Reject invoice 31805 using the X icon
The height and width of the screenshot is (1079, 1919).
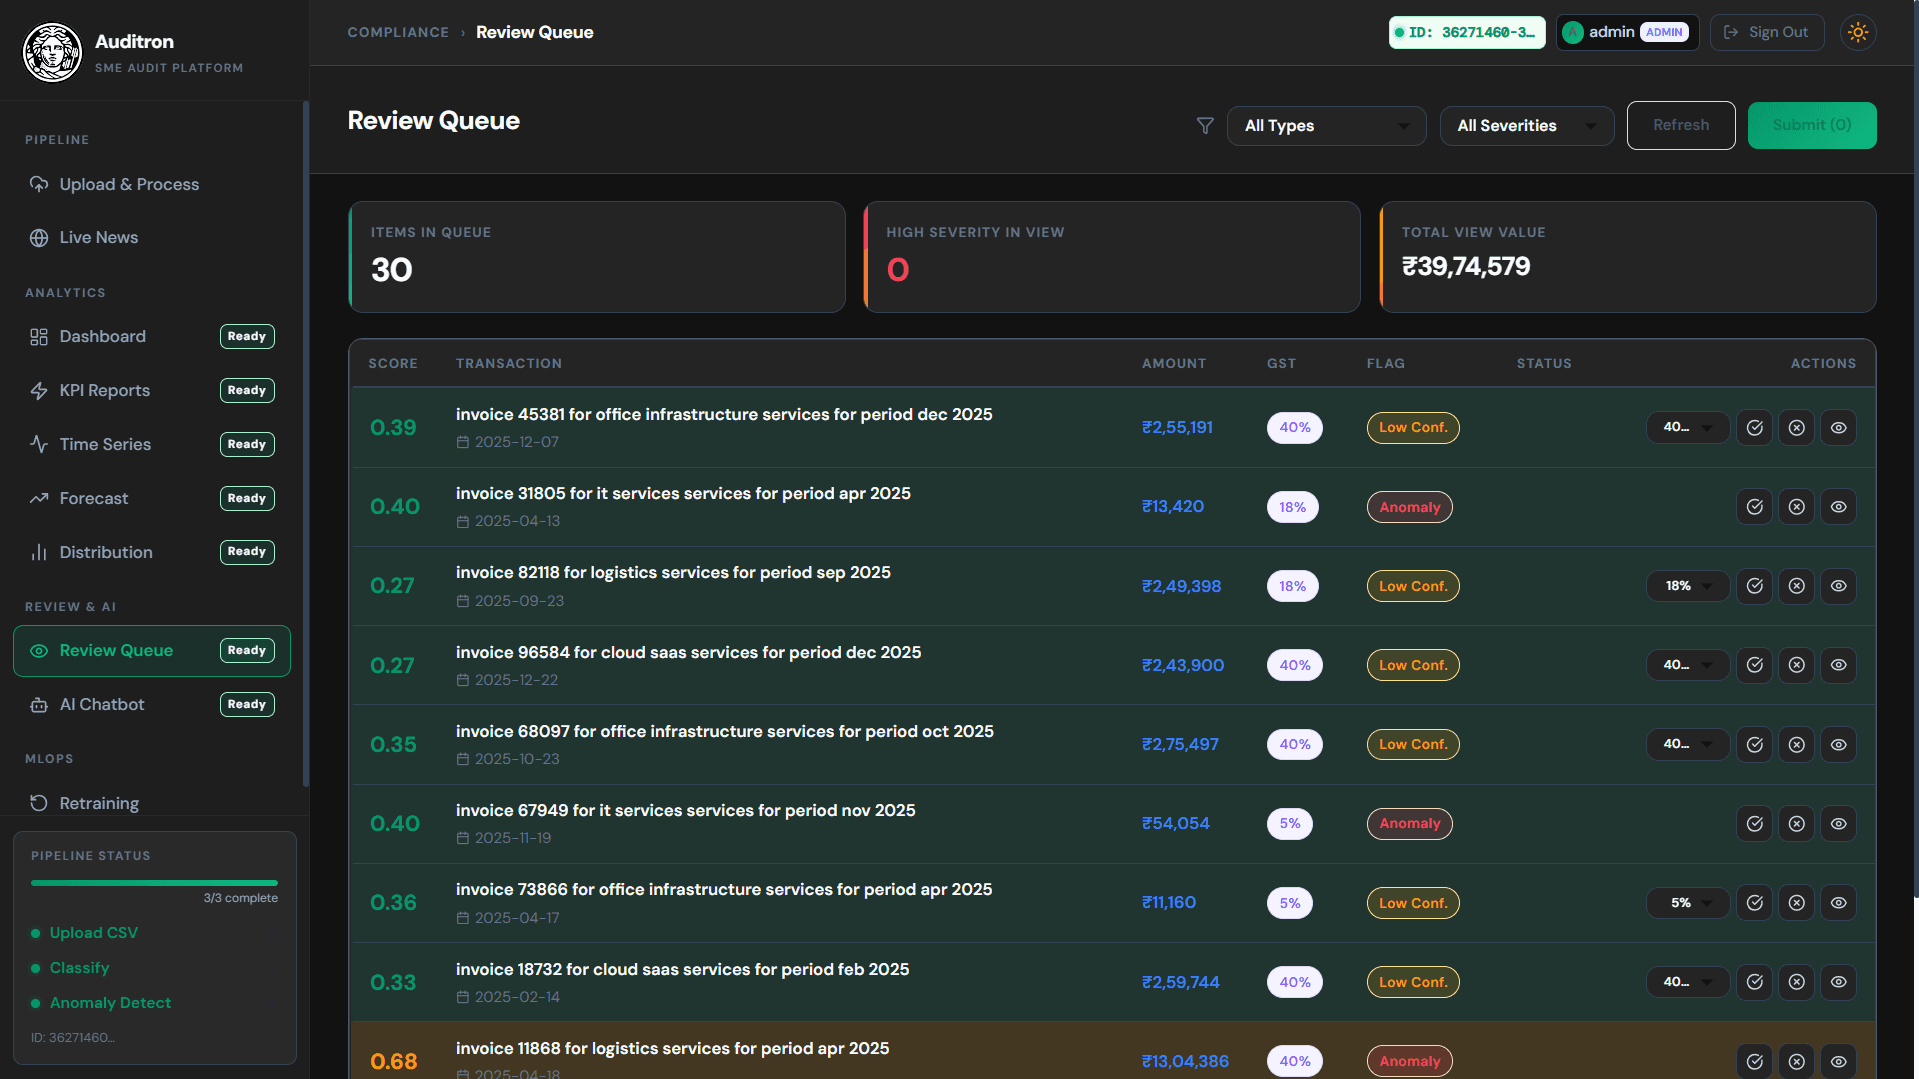[x=1796, y=507]
